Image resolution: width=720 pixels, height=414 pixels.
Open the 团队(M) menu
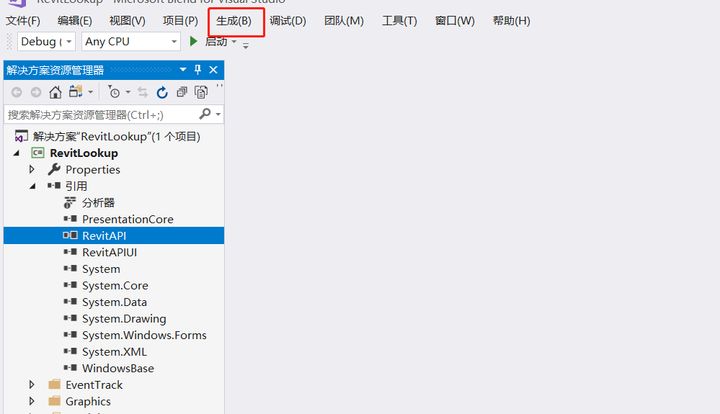pos(344,21)
